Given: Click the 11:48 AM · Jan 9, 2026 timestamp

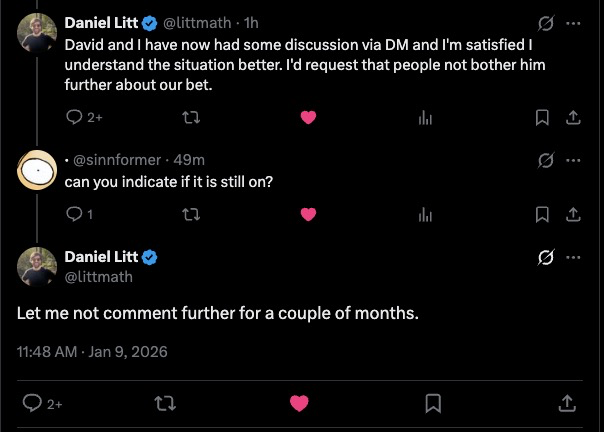Looking at the screenshot, I should [92, 351].
